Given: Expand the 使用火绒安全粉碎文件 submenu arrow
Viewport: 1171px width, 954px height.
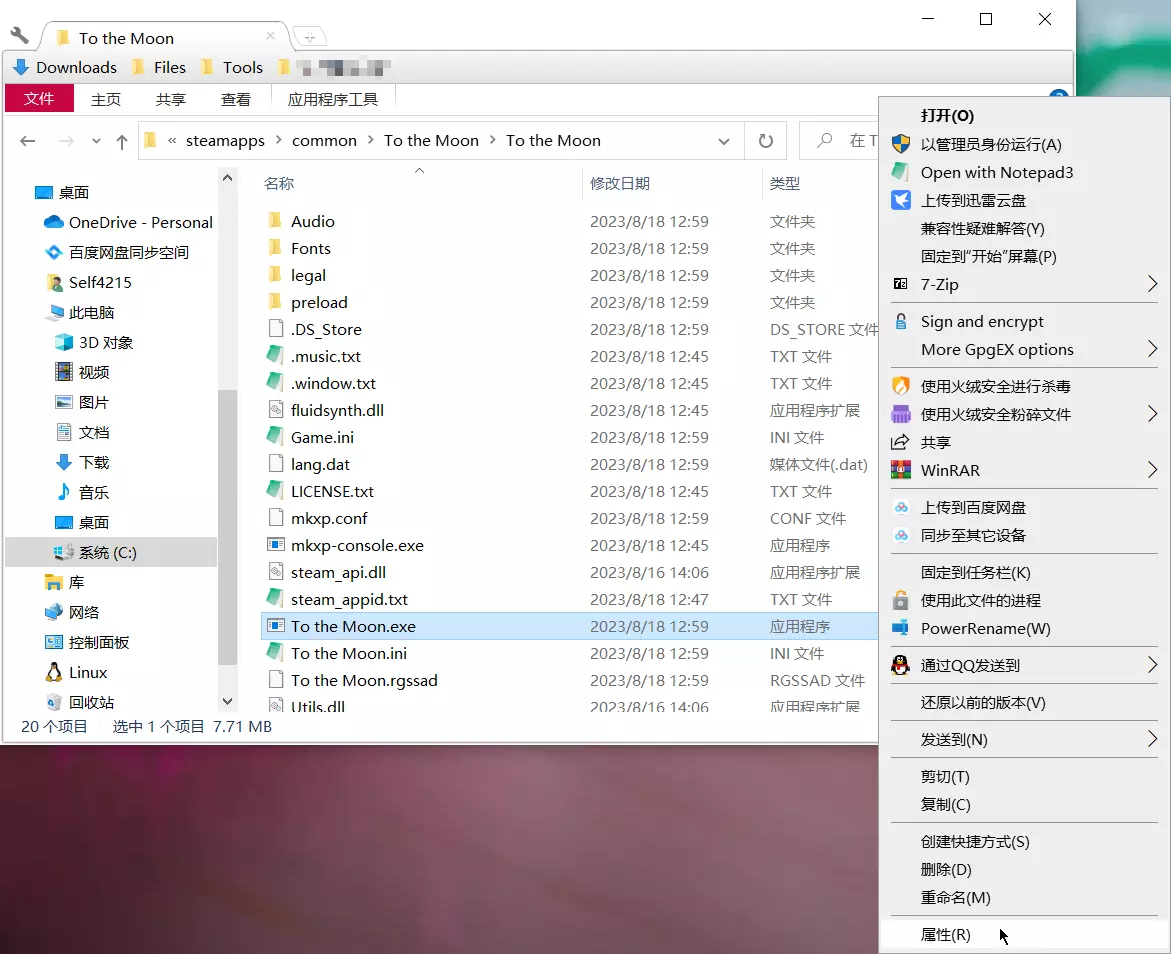Looking at the screenshot, I should 1152,414.
